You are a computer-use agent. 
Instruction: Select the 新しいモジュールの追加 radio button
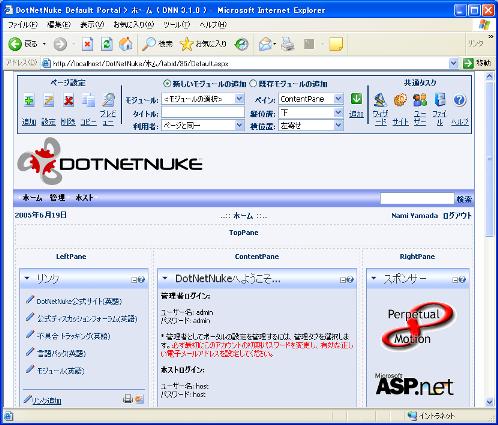(167, 83)
